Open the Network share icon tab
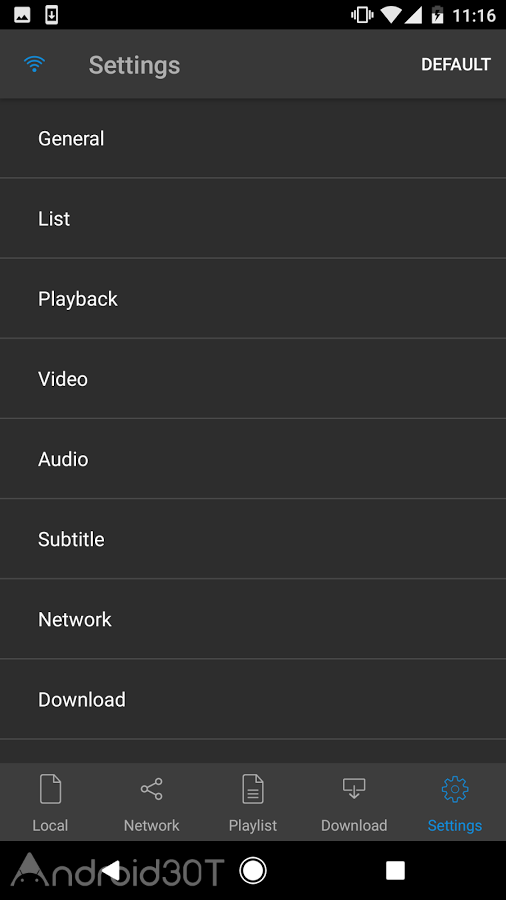The width and height of the screenshot is (506, 900). click(x=151, y=789)
